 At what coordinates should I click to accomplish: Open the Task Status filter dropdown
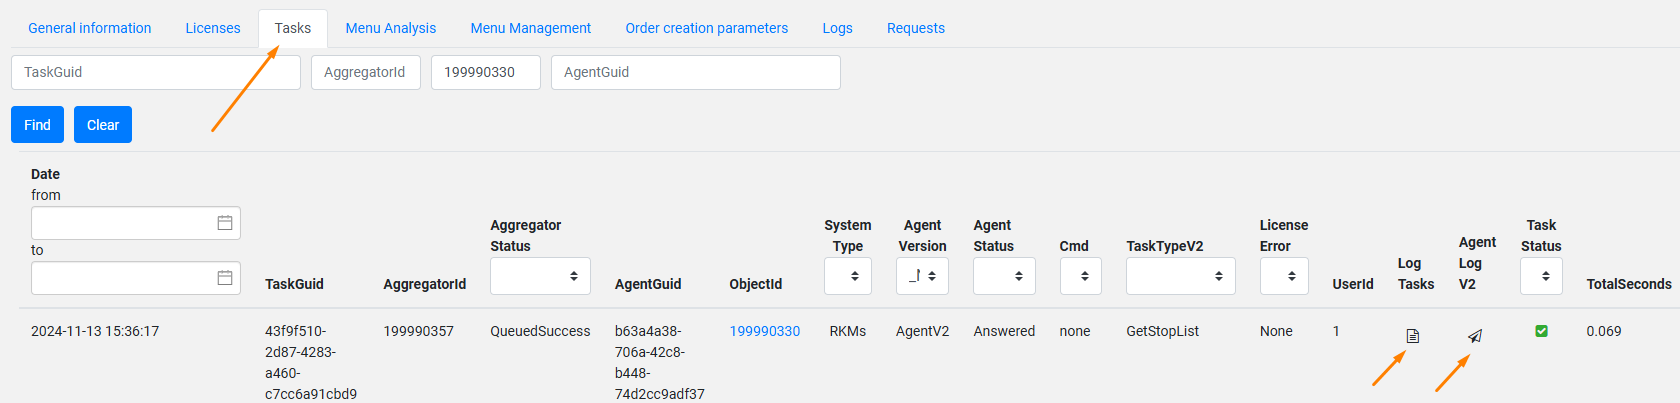pyautogui.click(x=1541, y=276)
